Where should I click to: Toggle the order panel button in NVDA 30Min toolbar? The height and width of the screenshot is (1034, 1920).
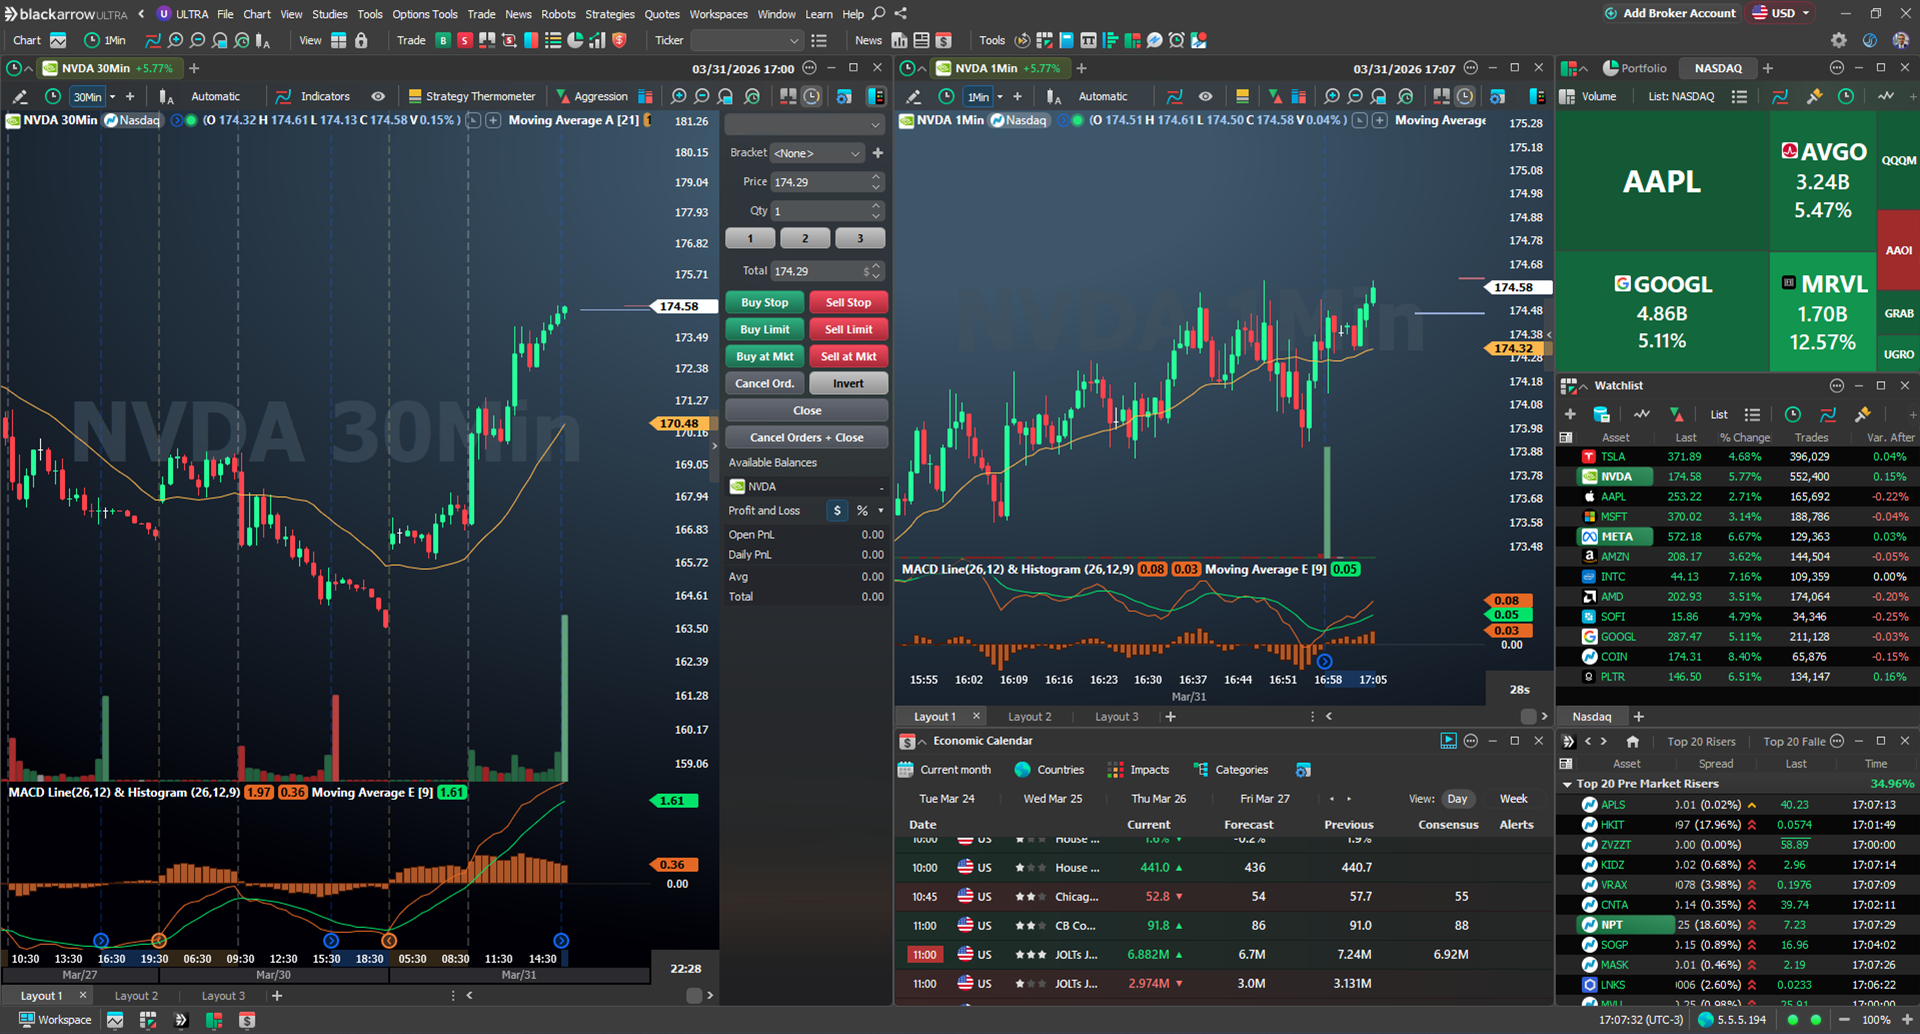tap(876, 97)
